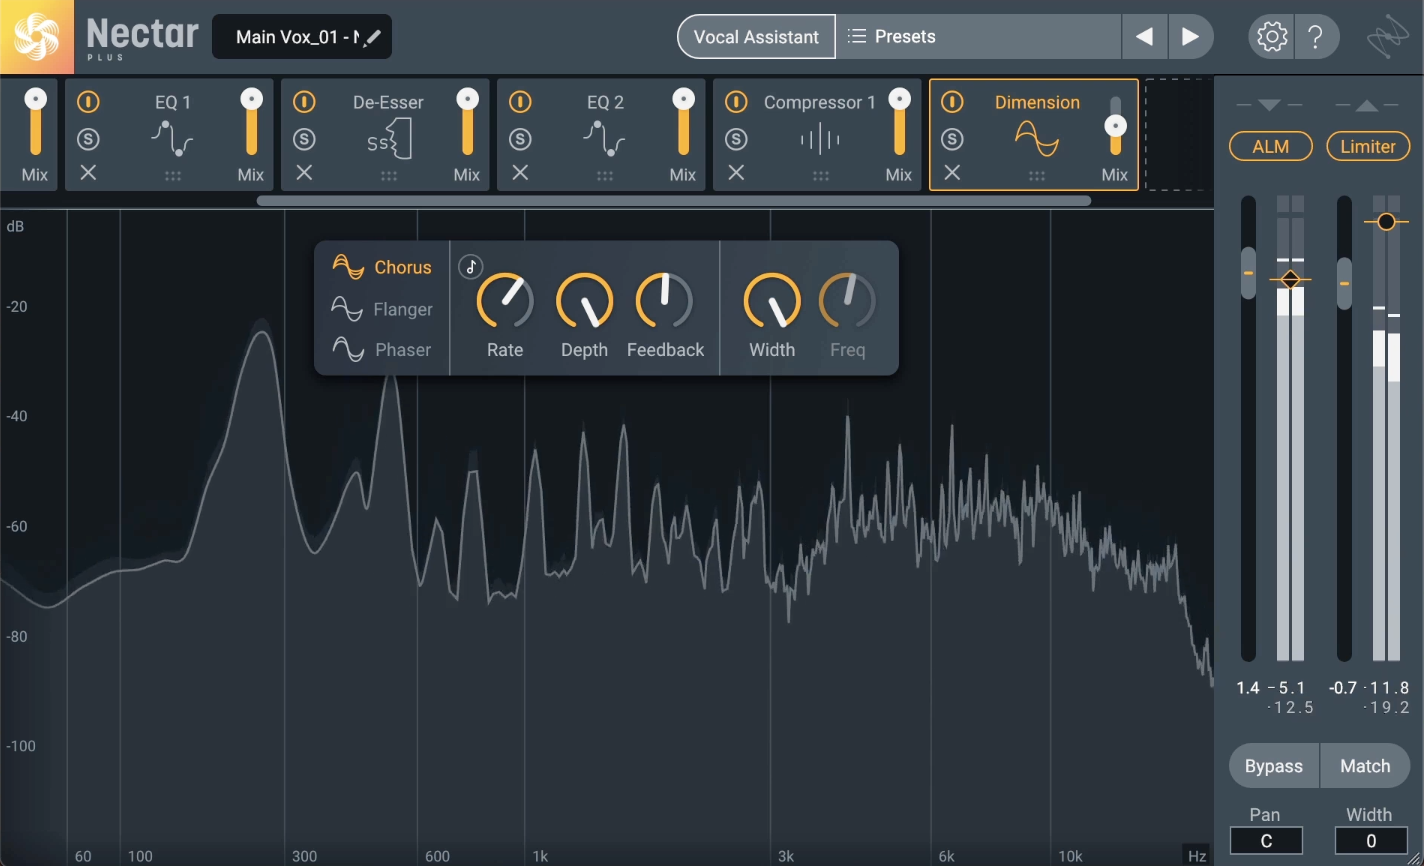
Task: Click the Feedback knob
Action: (664, 301)
